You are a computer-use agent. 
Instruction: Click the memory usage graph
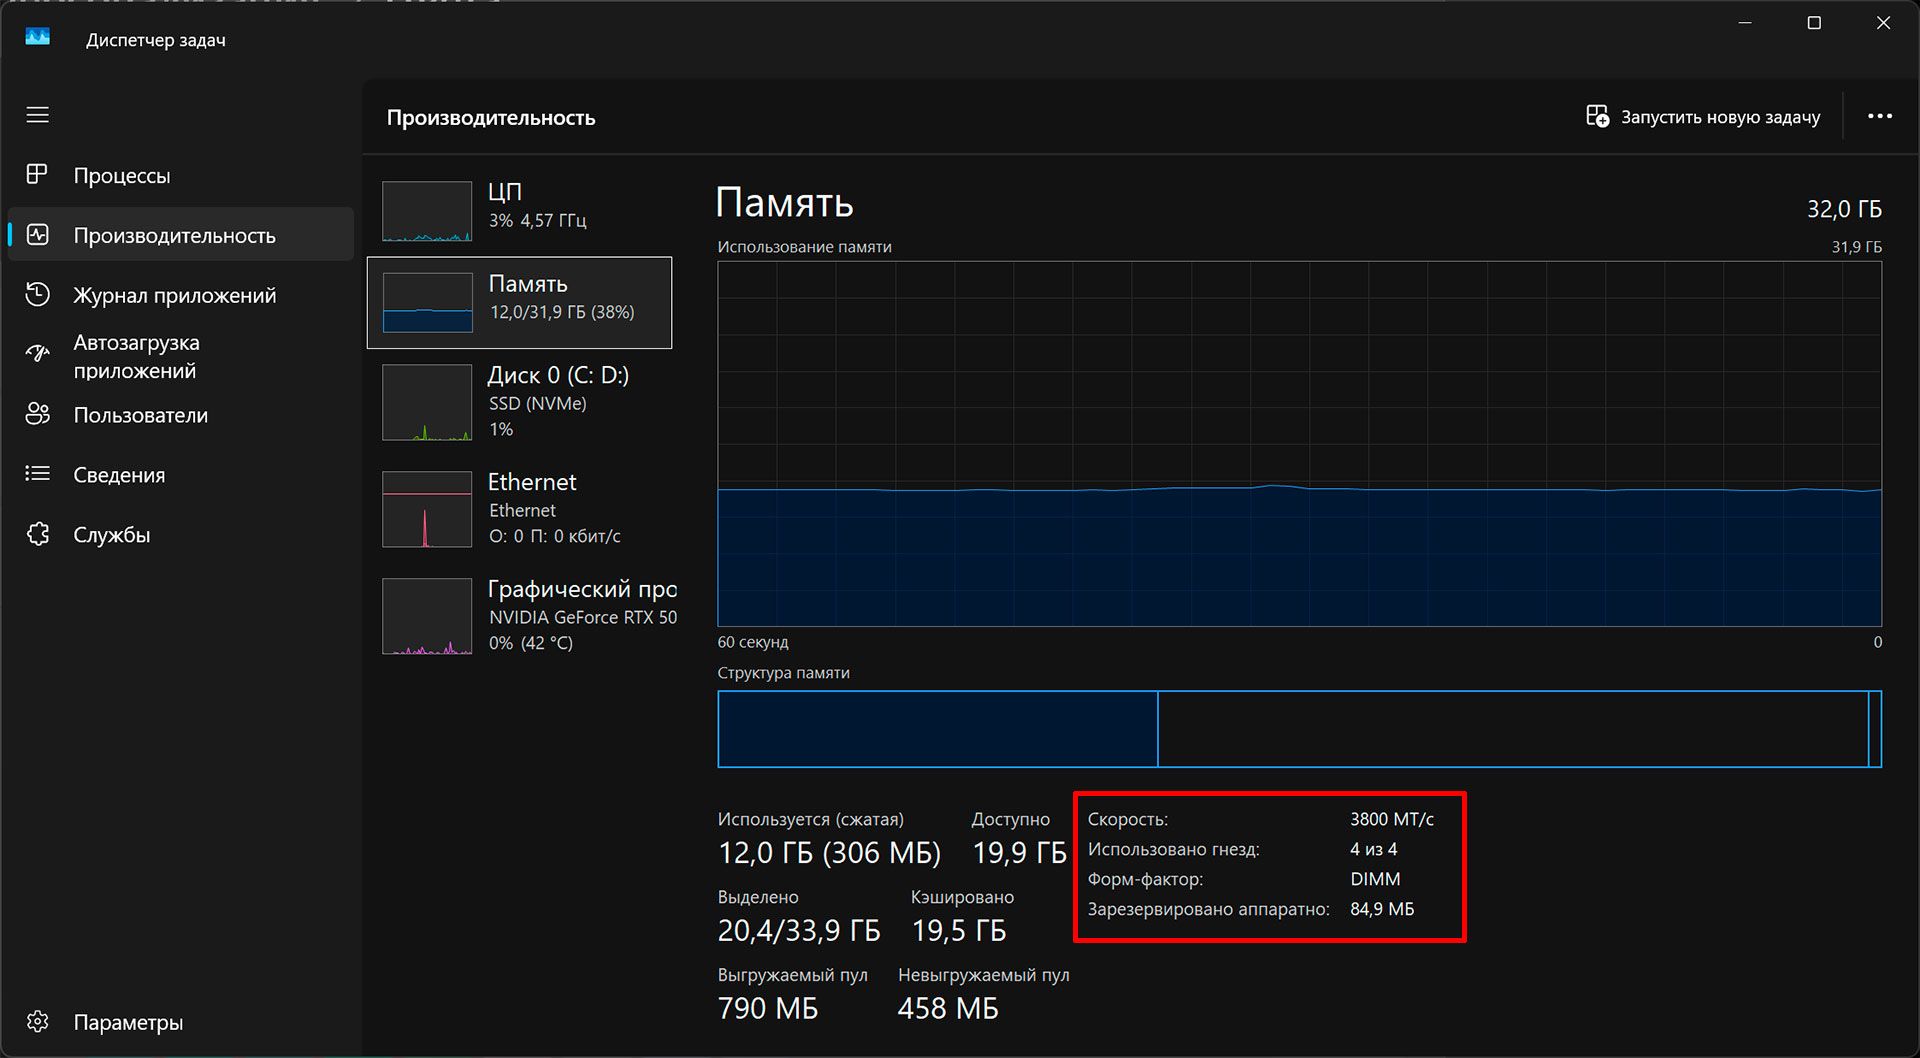point(1299,444)
